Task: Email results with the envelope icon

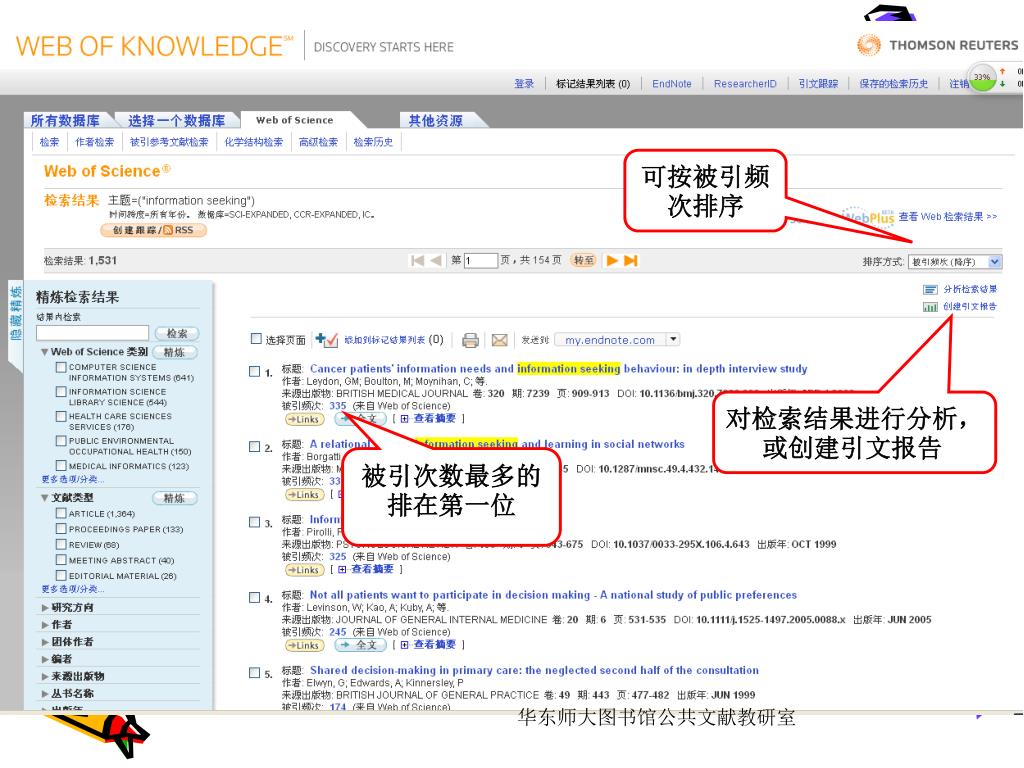Action: [500, 340]
